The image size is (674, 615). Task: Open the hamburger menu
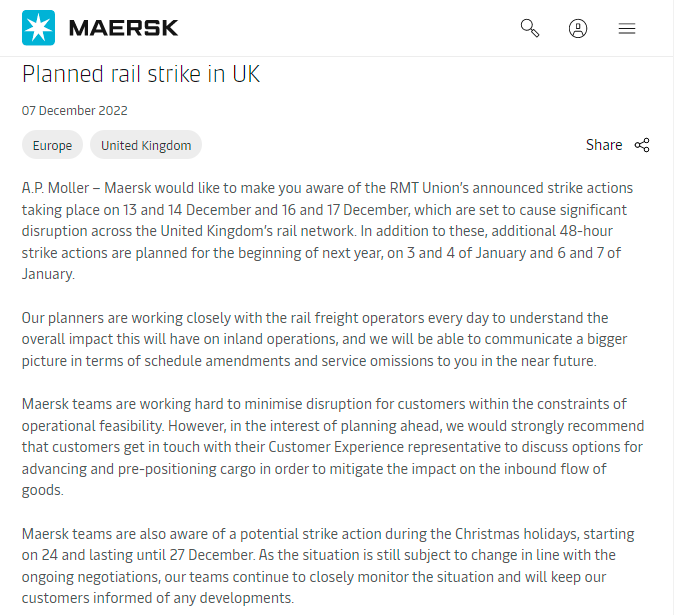point(627,28)
